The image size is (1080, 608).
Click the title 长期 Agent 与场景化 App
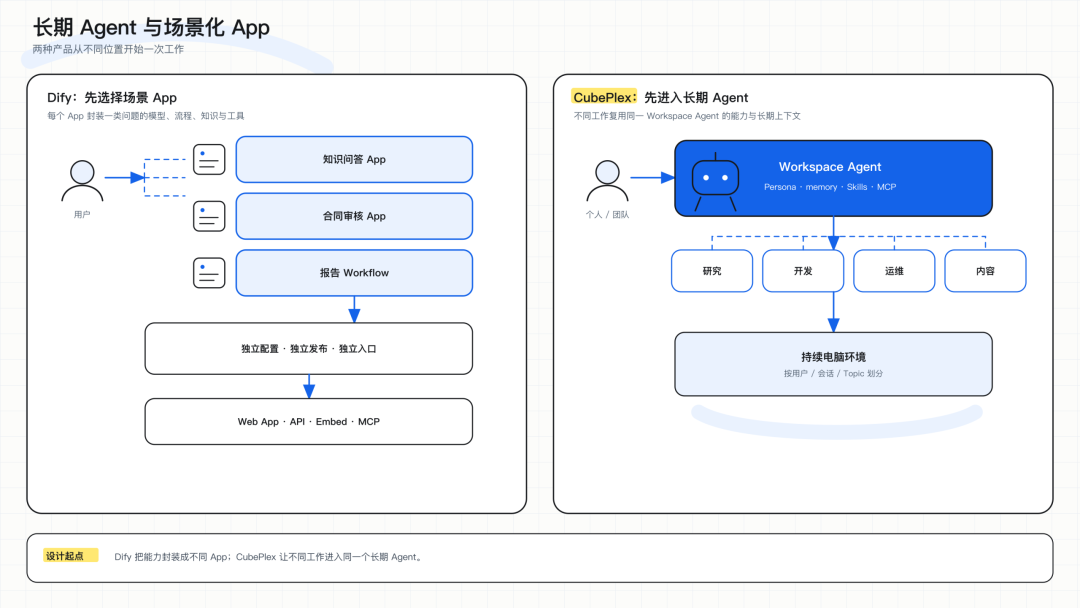pos(152,28)
